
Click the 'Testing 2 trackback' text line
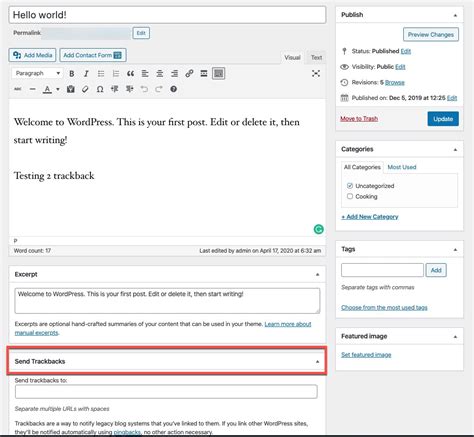coord(54,176)
